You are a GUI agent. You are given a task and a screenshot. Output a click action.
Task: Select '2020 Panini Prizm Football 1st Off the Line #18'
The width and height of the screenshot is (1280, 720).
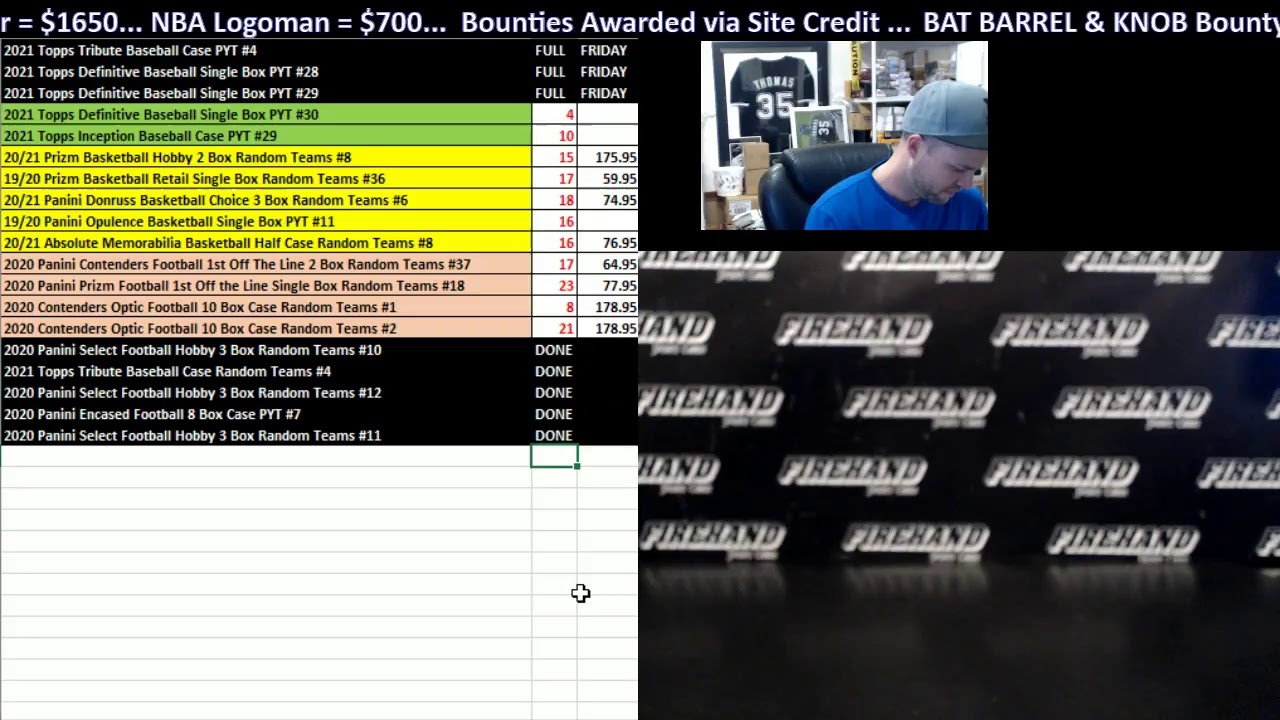tap(266, 286)
